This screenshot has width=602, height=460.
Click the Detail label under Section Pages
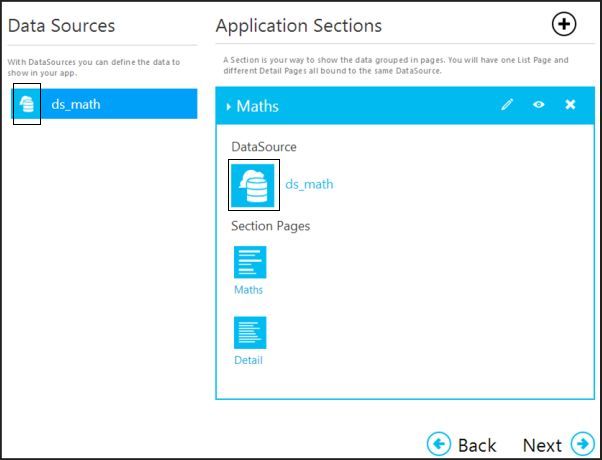[x=249, y=360]
